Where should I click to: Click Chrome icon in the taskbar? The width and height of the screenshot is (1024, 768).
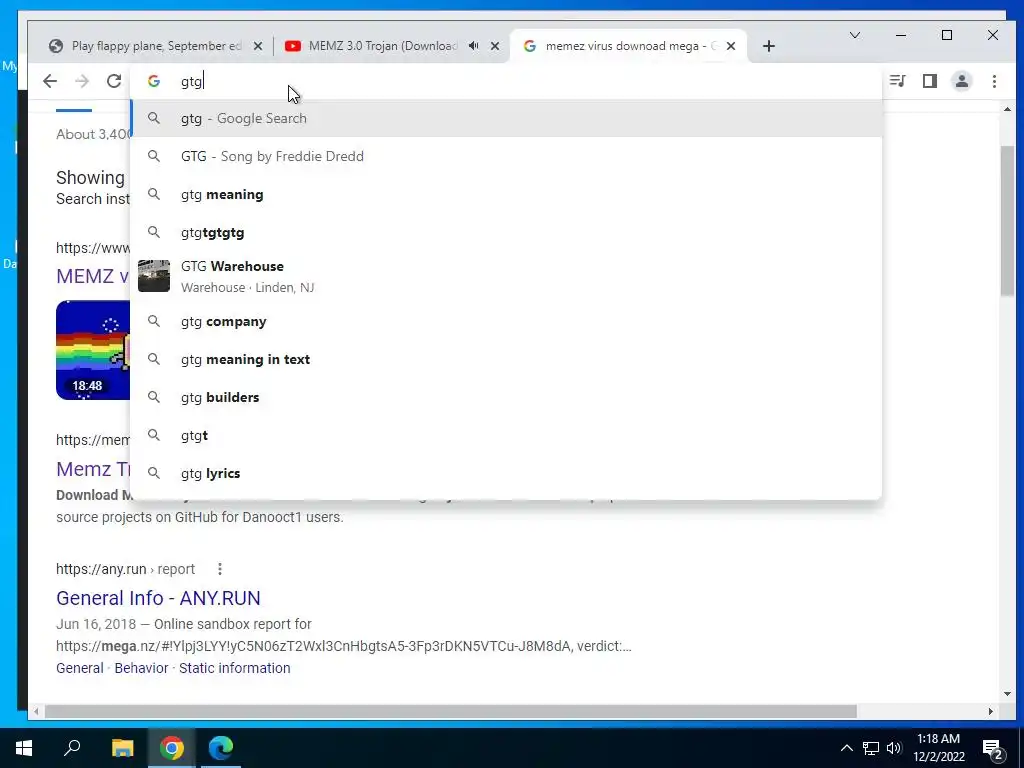(x=172, y=748)
